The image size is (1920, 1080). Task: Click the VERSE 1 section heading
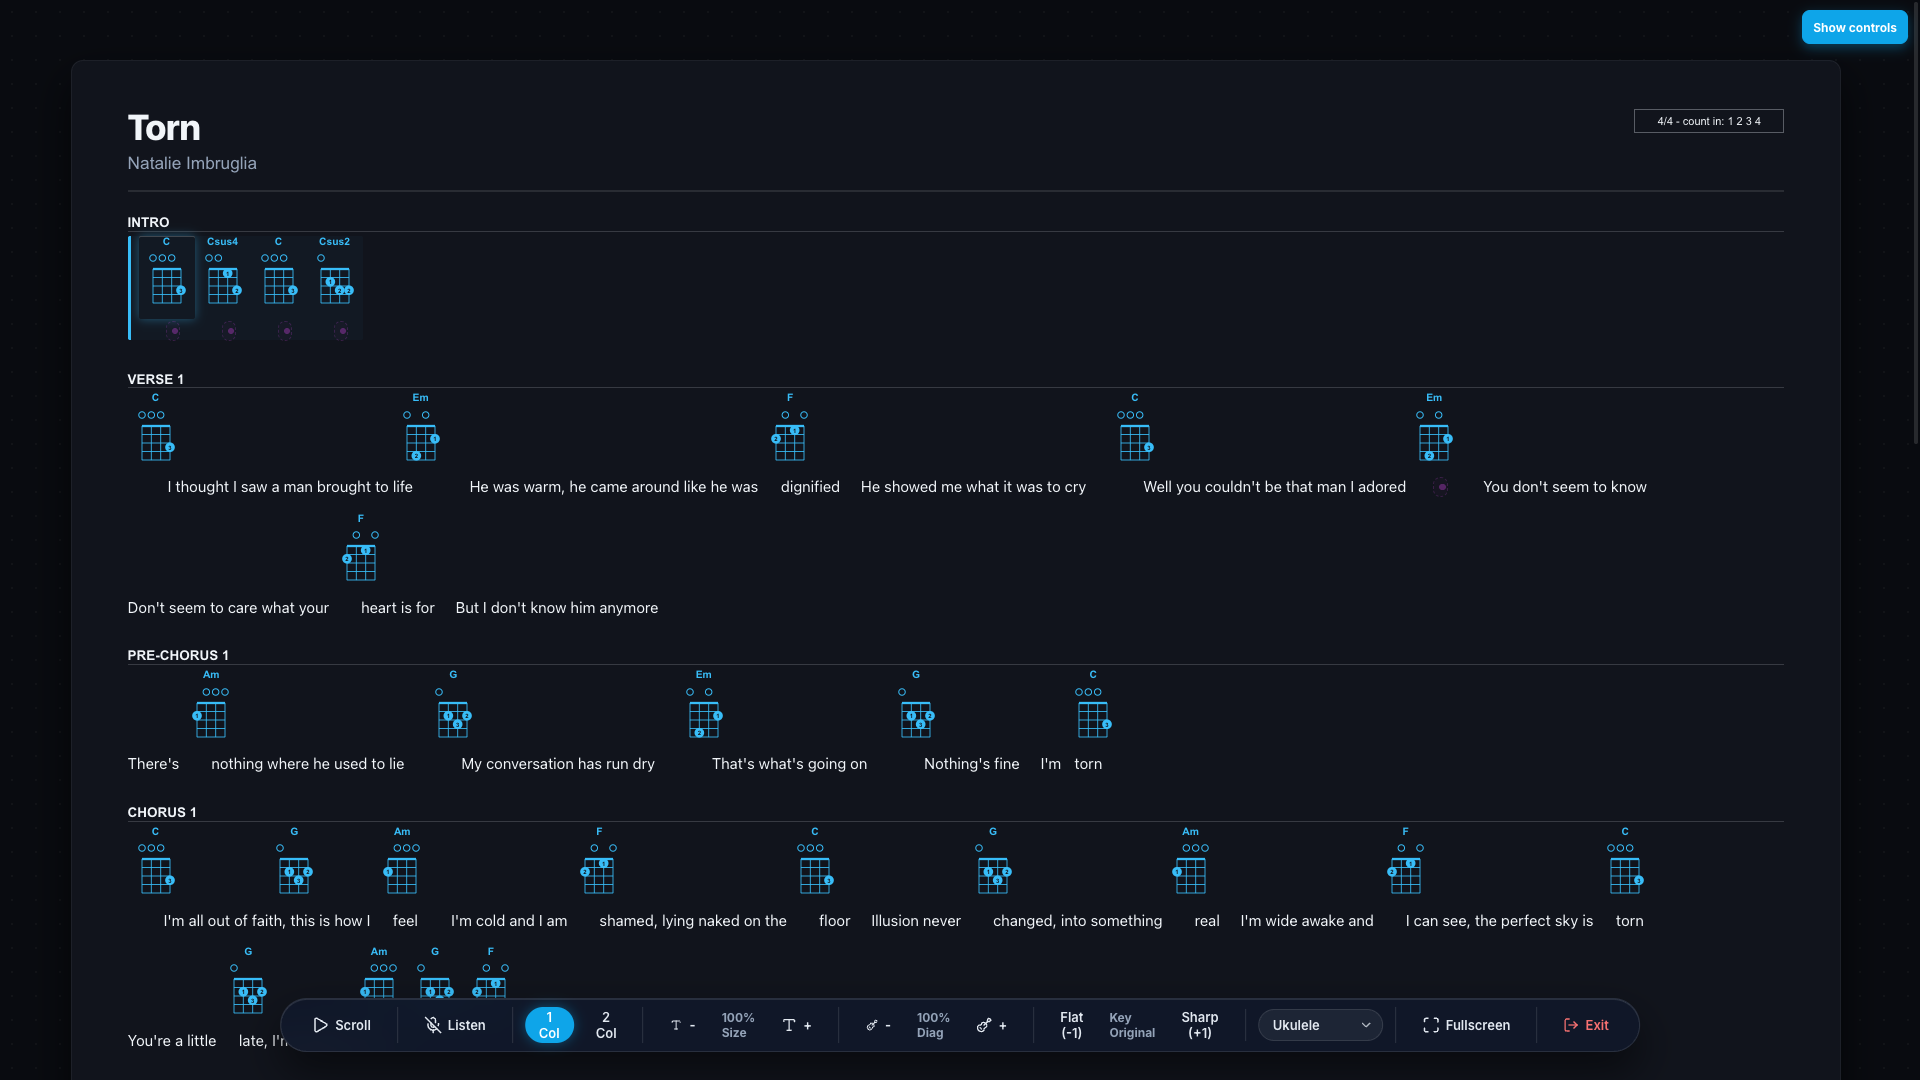point(155,379)
